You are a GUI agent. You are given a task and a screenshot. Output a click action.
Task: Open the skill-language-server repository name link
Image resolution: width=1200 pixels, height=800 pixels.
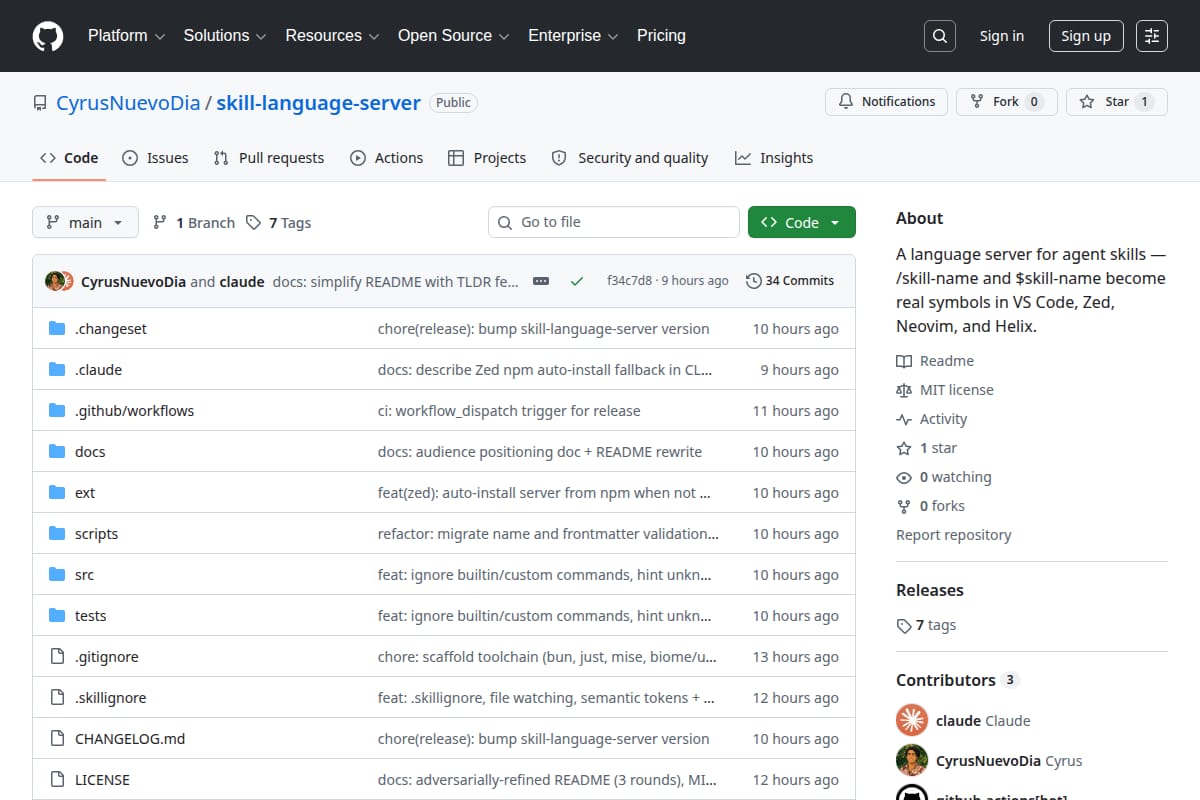coord(319,103)
